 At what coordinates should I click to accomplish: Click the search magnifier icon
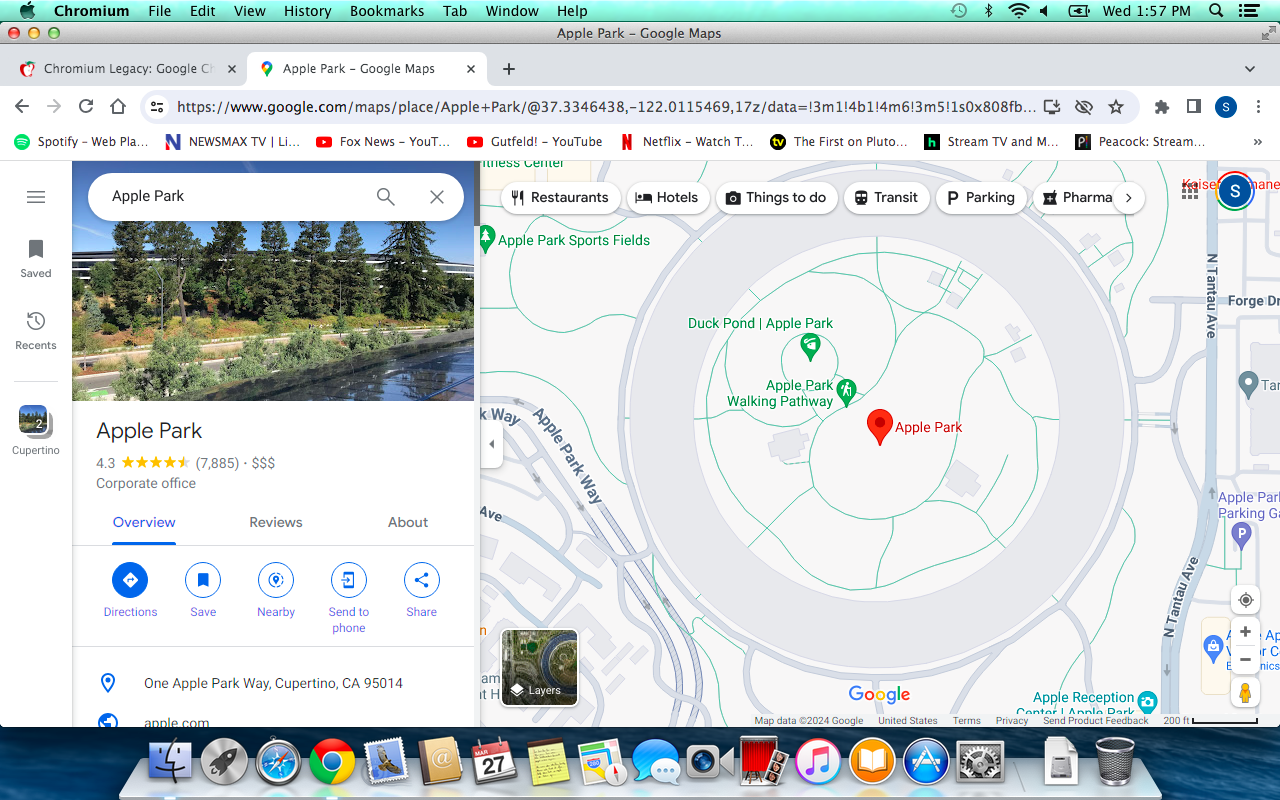tap(386, 197)
